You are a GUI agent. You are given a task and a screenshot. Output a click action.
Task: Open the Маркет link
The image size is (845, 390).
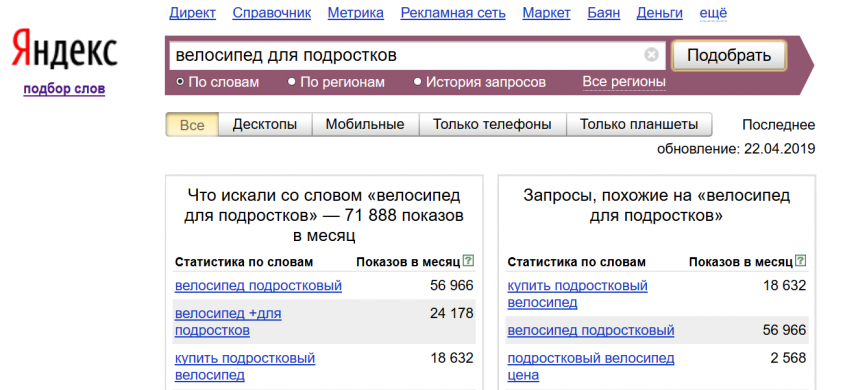[546, 13]
